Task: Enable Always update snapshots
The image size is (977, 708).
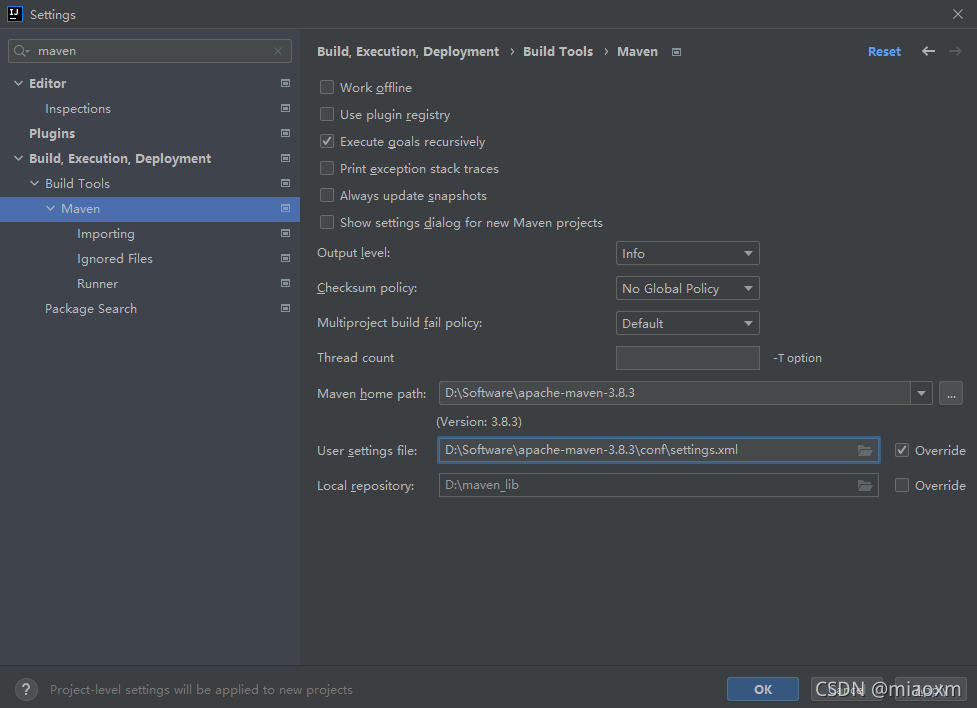Action: [x=326, y=195]
